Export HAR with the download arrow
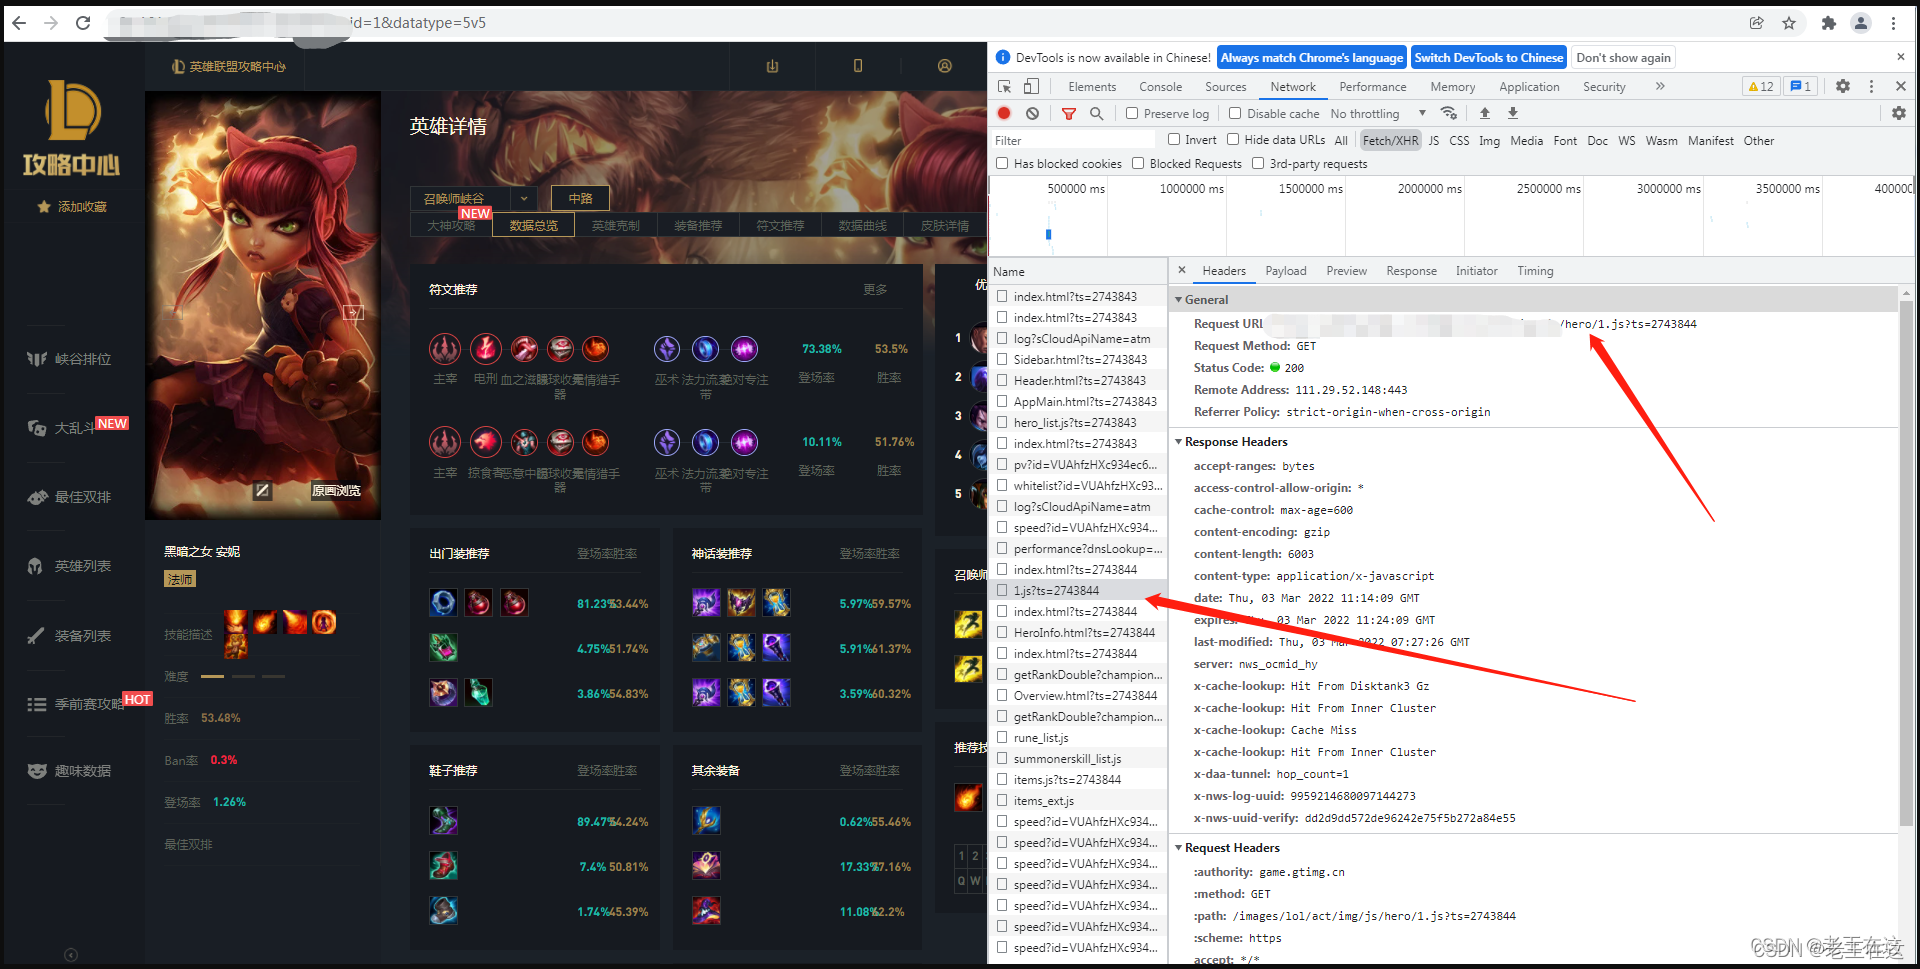The image size is (1920, 969). 1513,113
